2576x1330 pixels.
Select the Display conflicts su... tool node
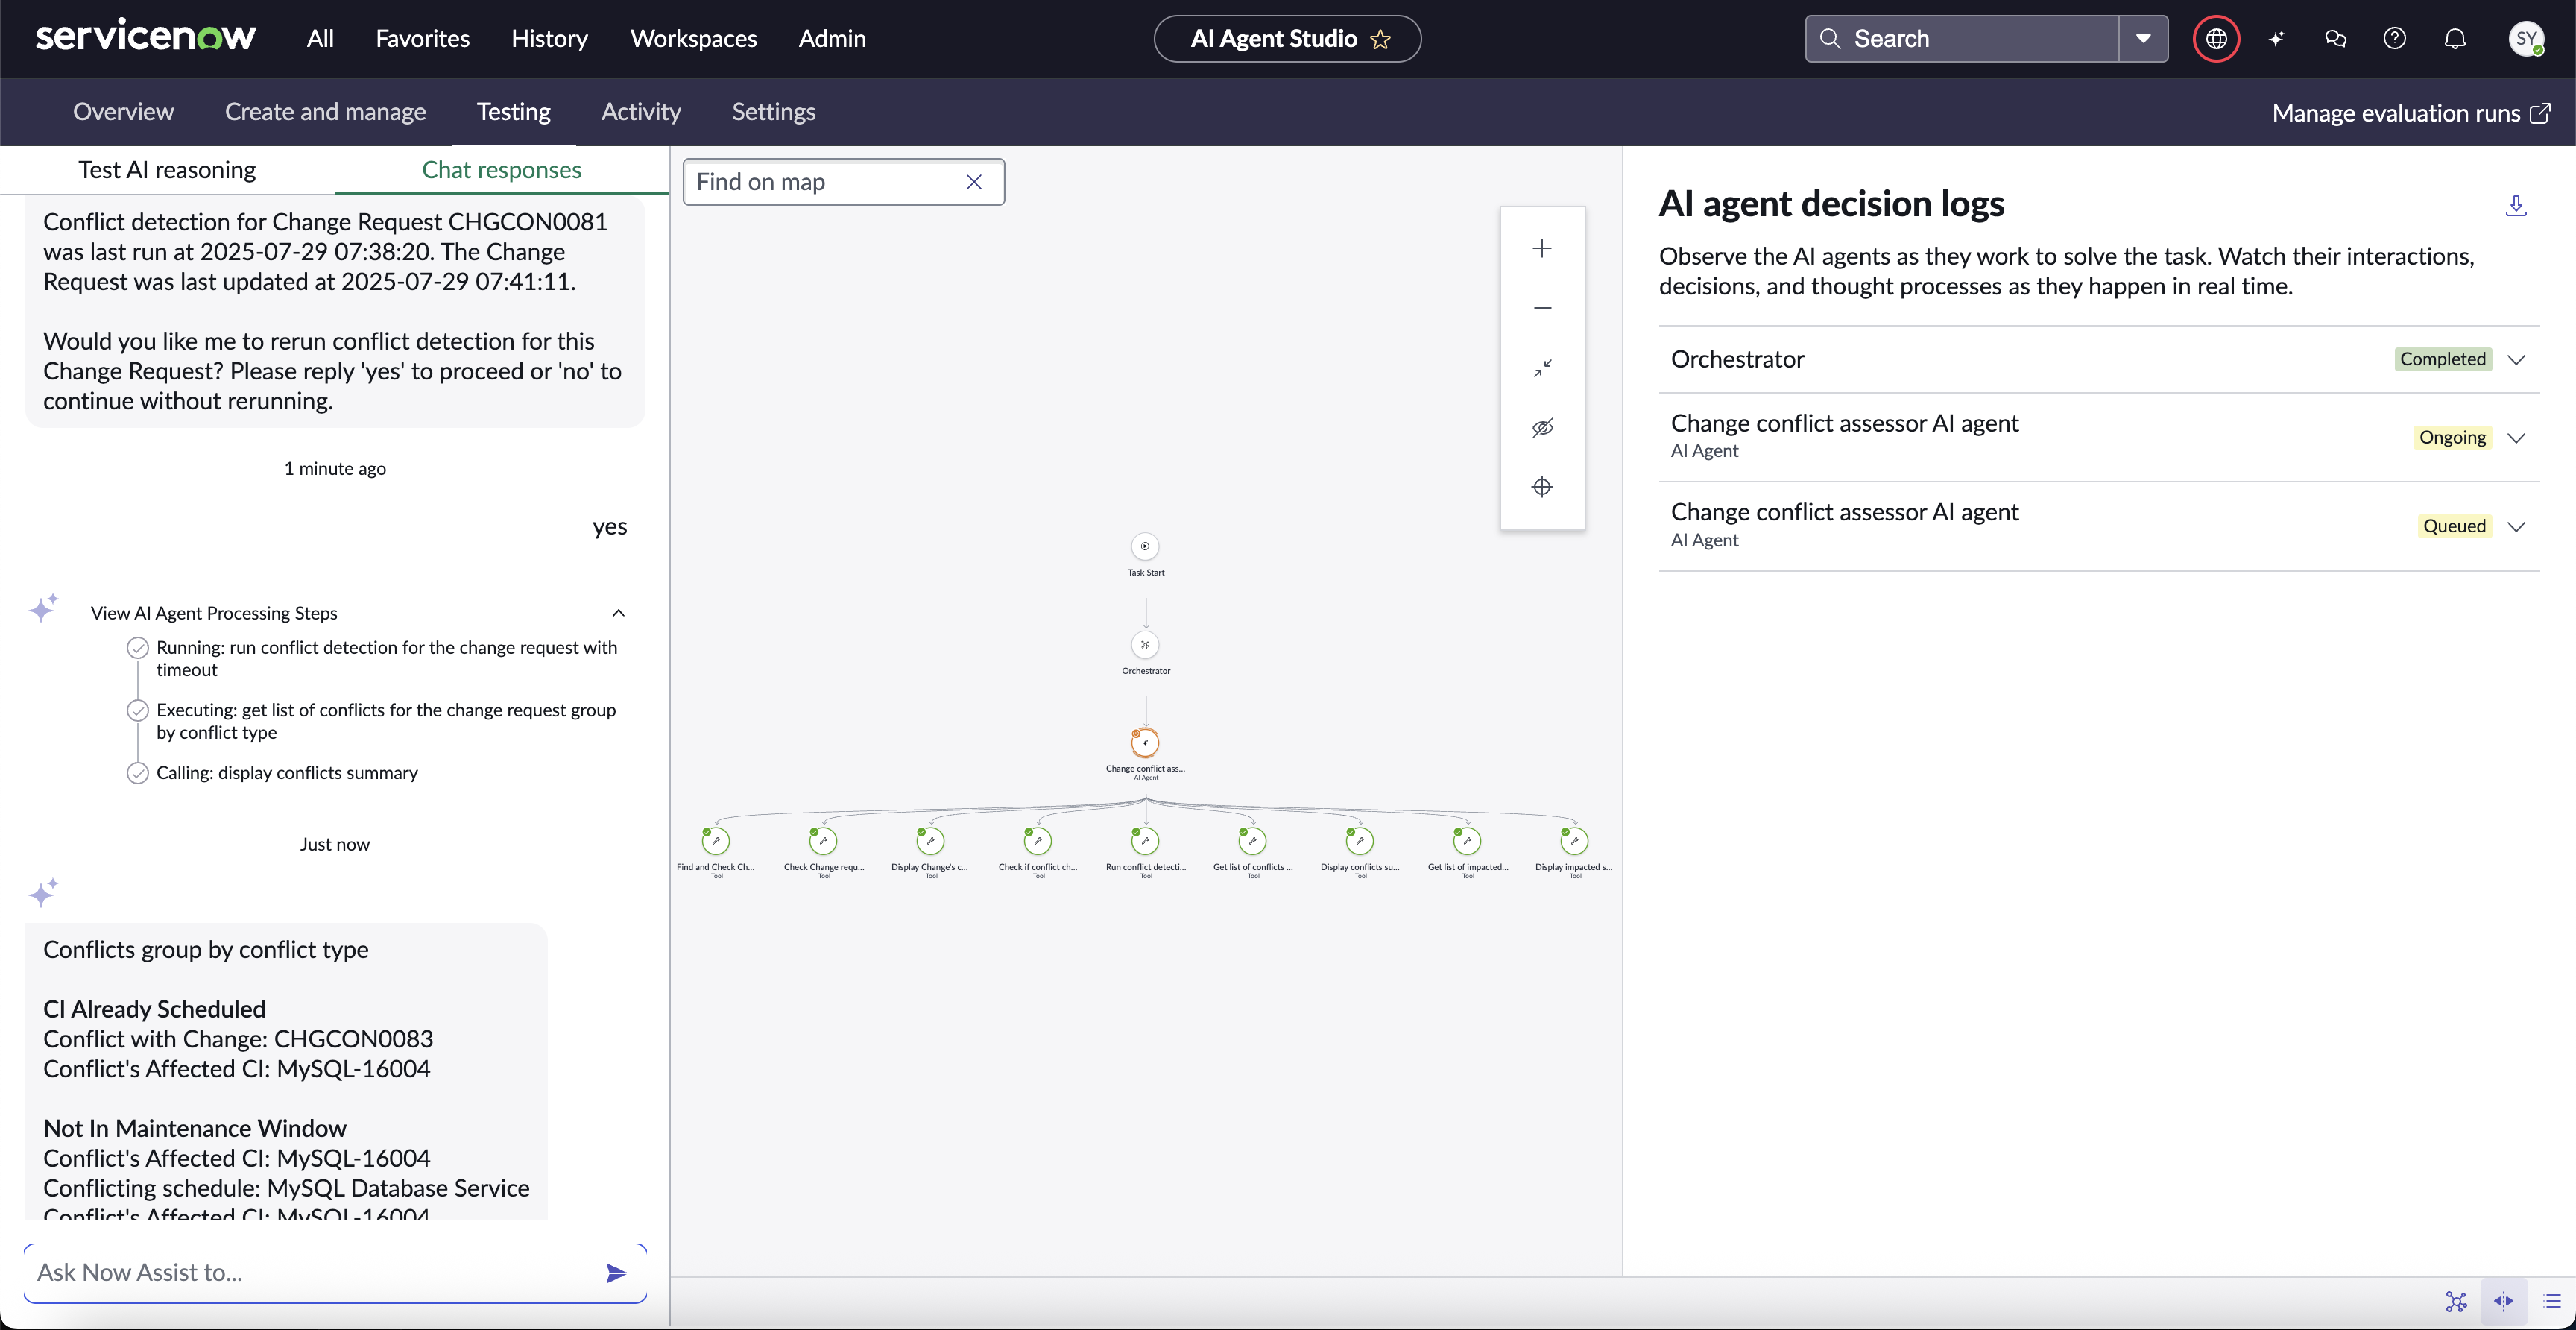pos(1360,841)
